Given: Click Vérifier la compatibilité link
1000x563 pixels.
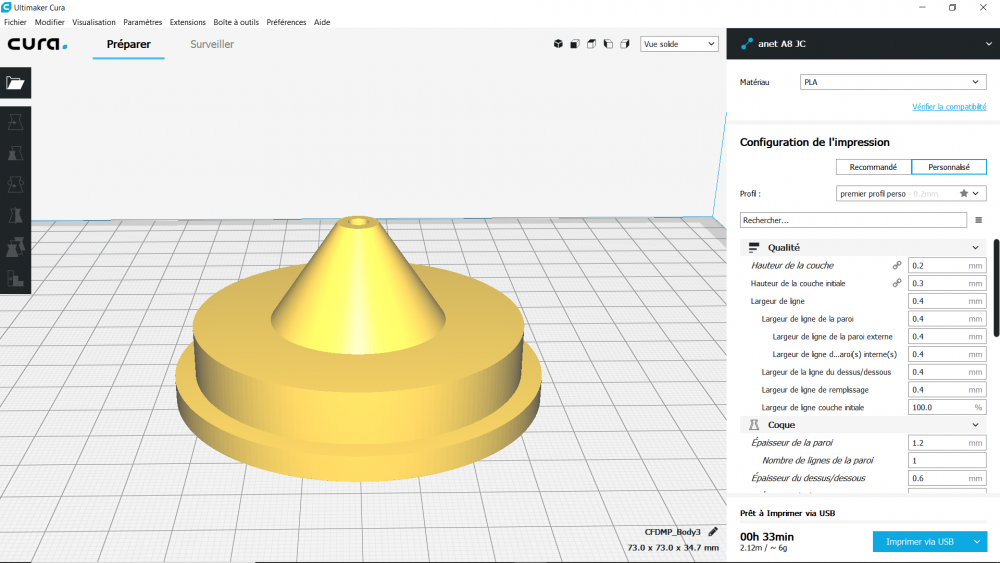Looking at the screenshot, I should [949, 106].
